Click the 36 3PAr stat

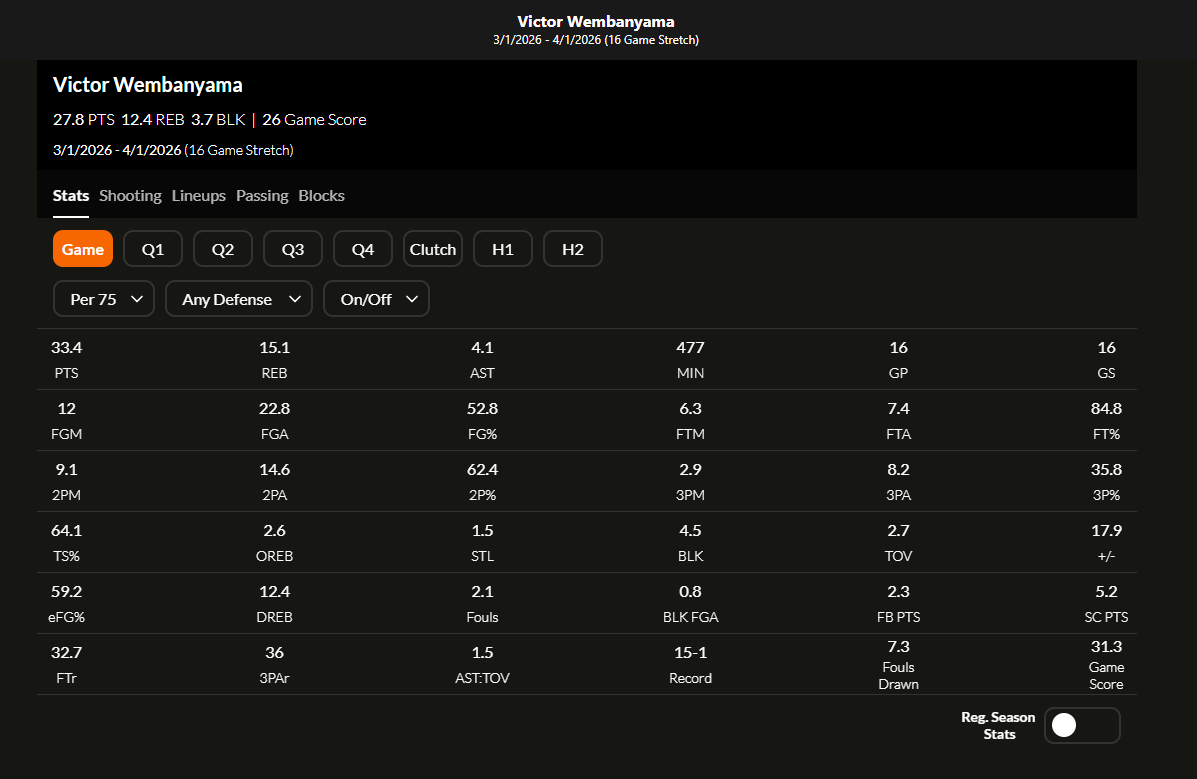pyautogui.click(x=274, y=665)
